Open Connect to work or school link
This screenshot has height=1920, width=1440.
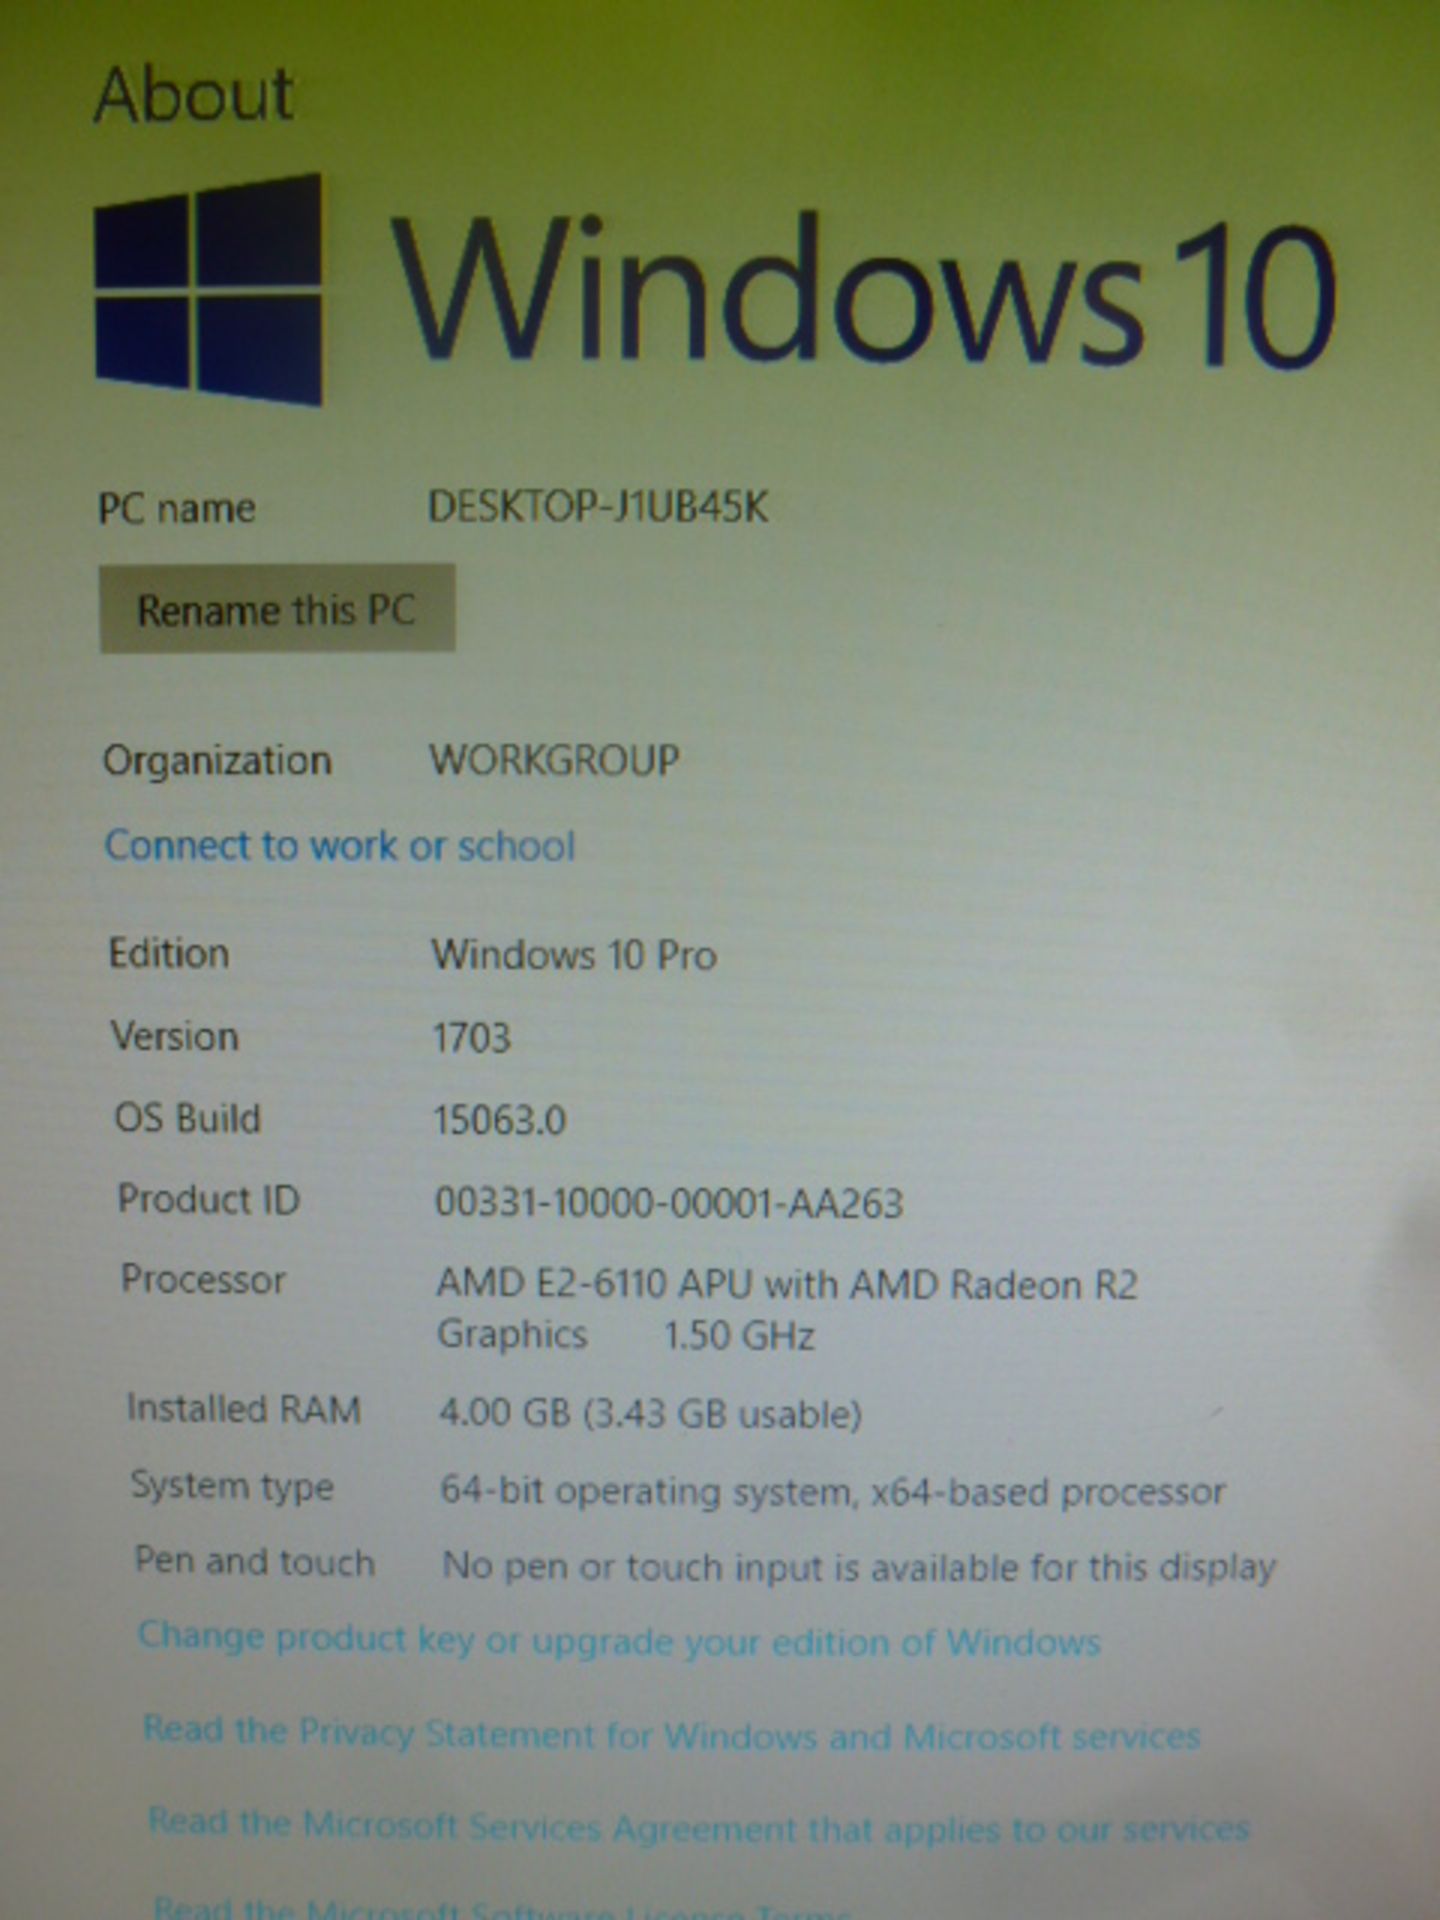[x=340, y=846]
